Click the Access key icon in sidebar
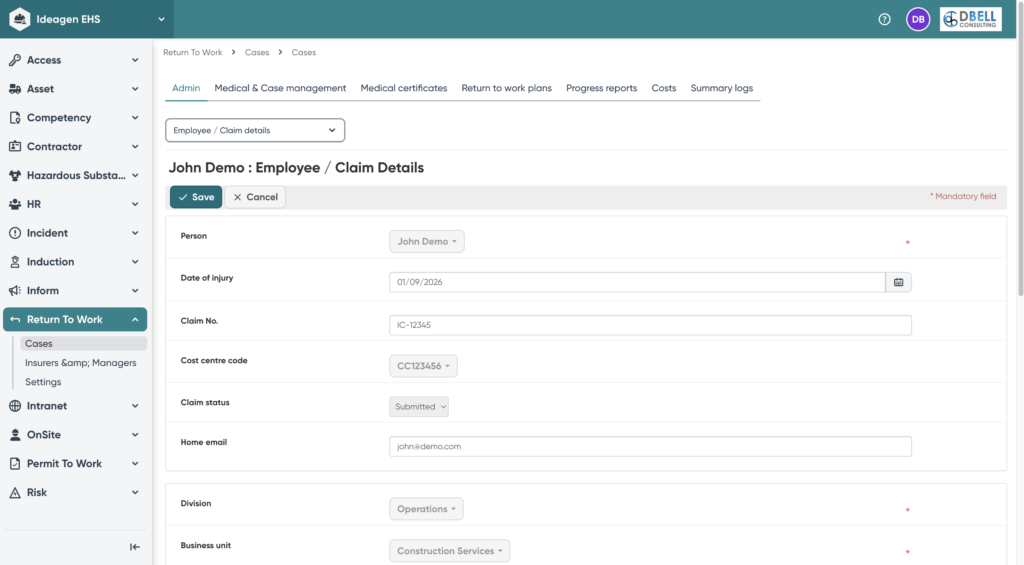This screenshot has width=1024, height=565. coord(14,60)
